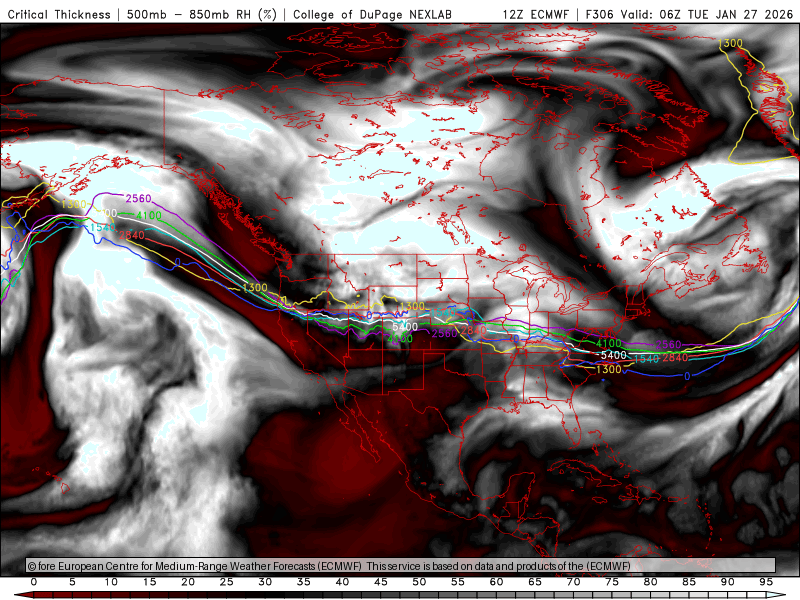Choose the "55" label on the color scale
800x600 pixels.
click(458, 582)
